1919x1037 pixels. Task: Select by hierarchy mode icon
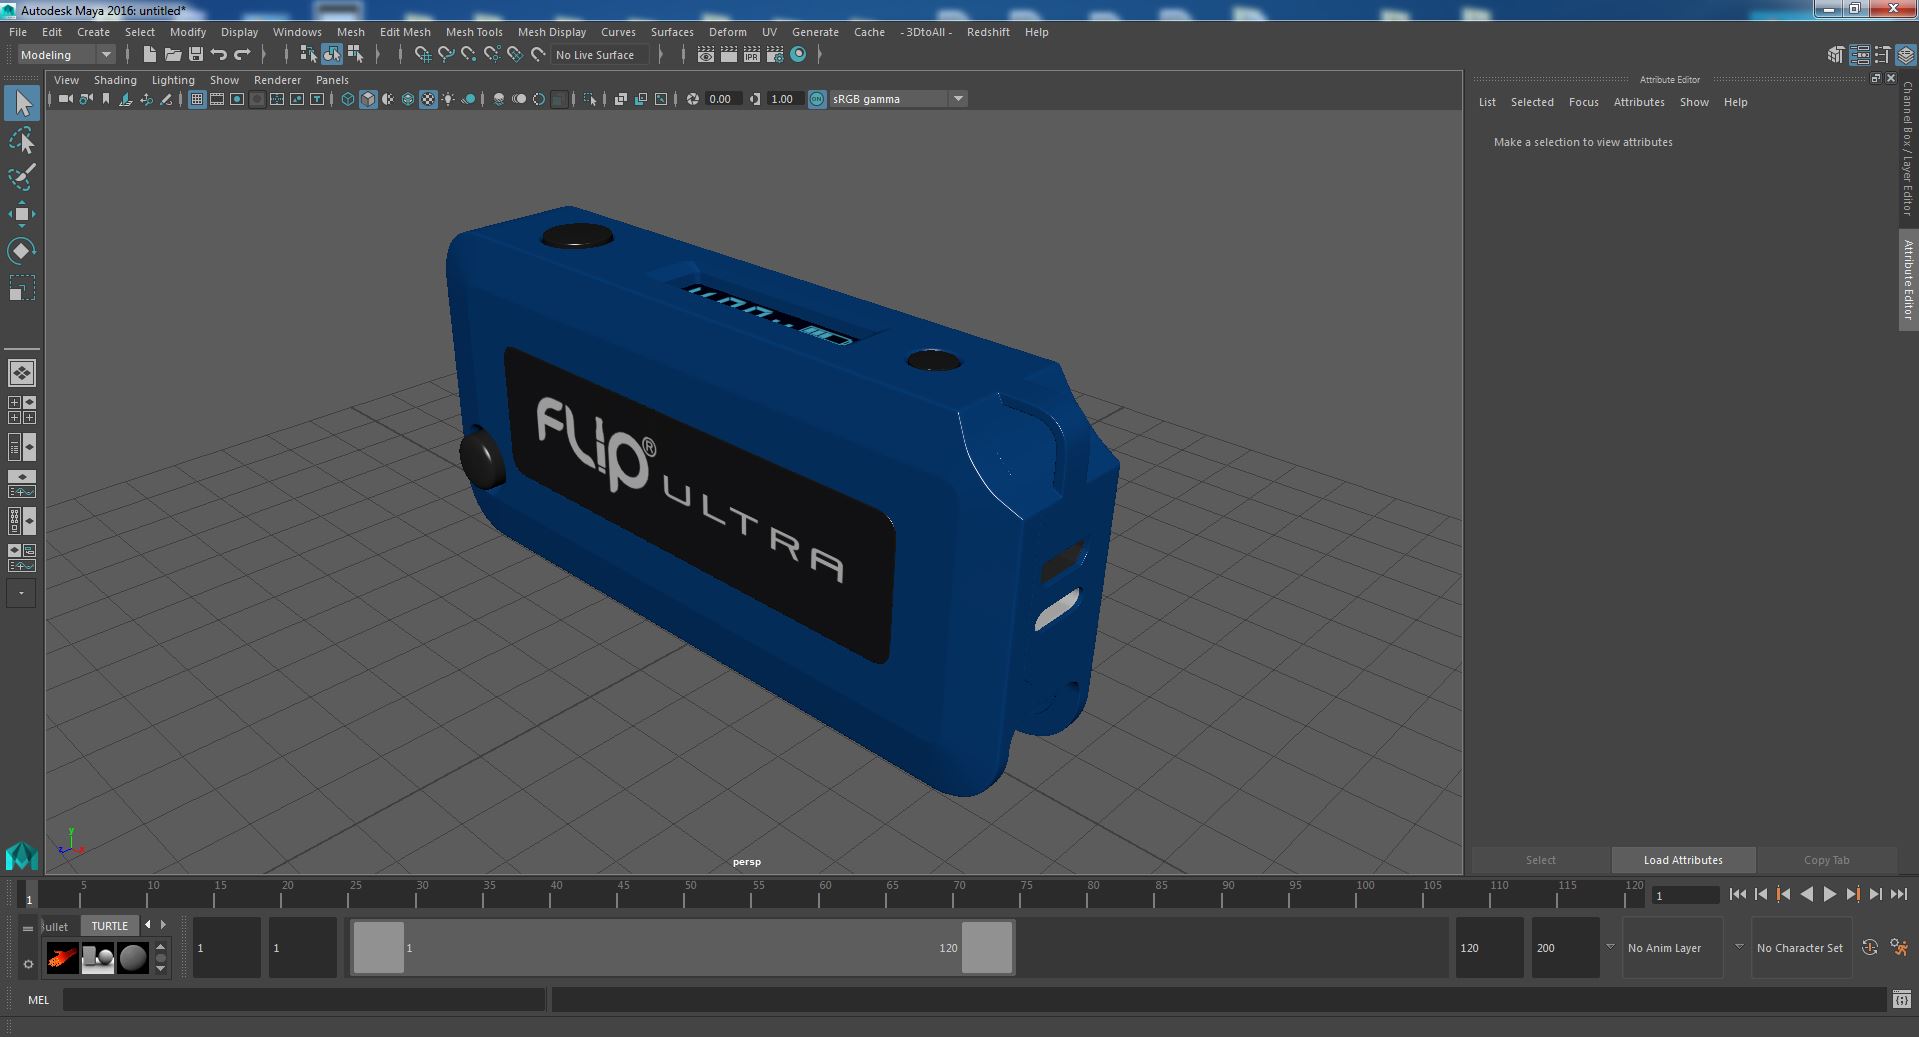pos(309,55)
